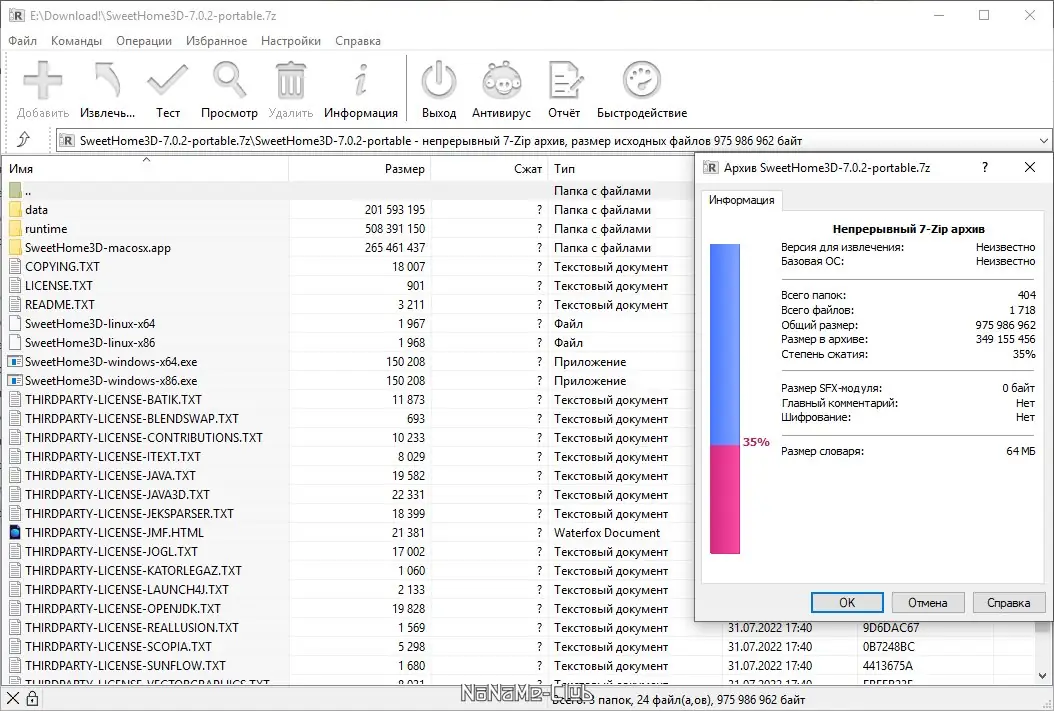Select THIRDPARTY-LICENSE-BLENDSWAP.TXT file
The image size is (1054, 711).
(350, 419)
